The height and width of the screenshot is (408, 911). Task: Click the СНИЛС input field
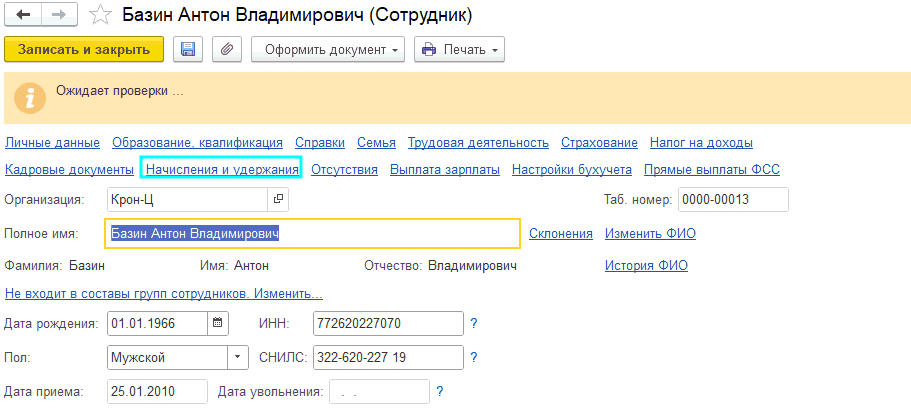pos(388,357)
